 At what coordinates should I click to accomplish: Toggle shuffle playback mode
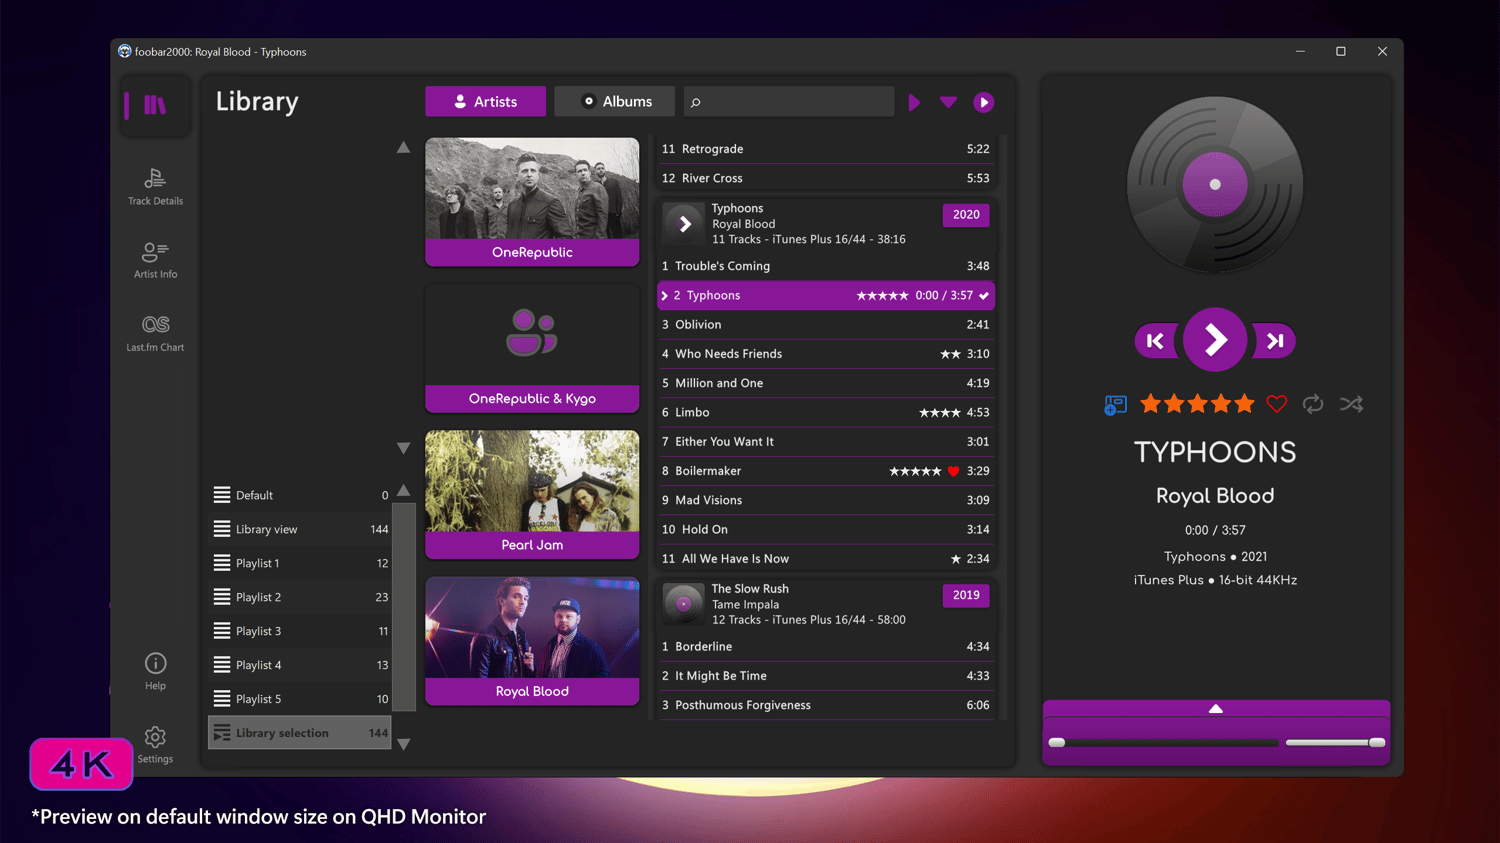pyautogui.click(x=1351, y=404)
